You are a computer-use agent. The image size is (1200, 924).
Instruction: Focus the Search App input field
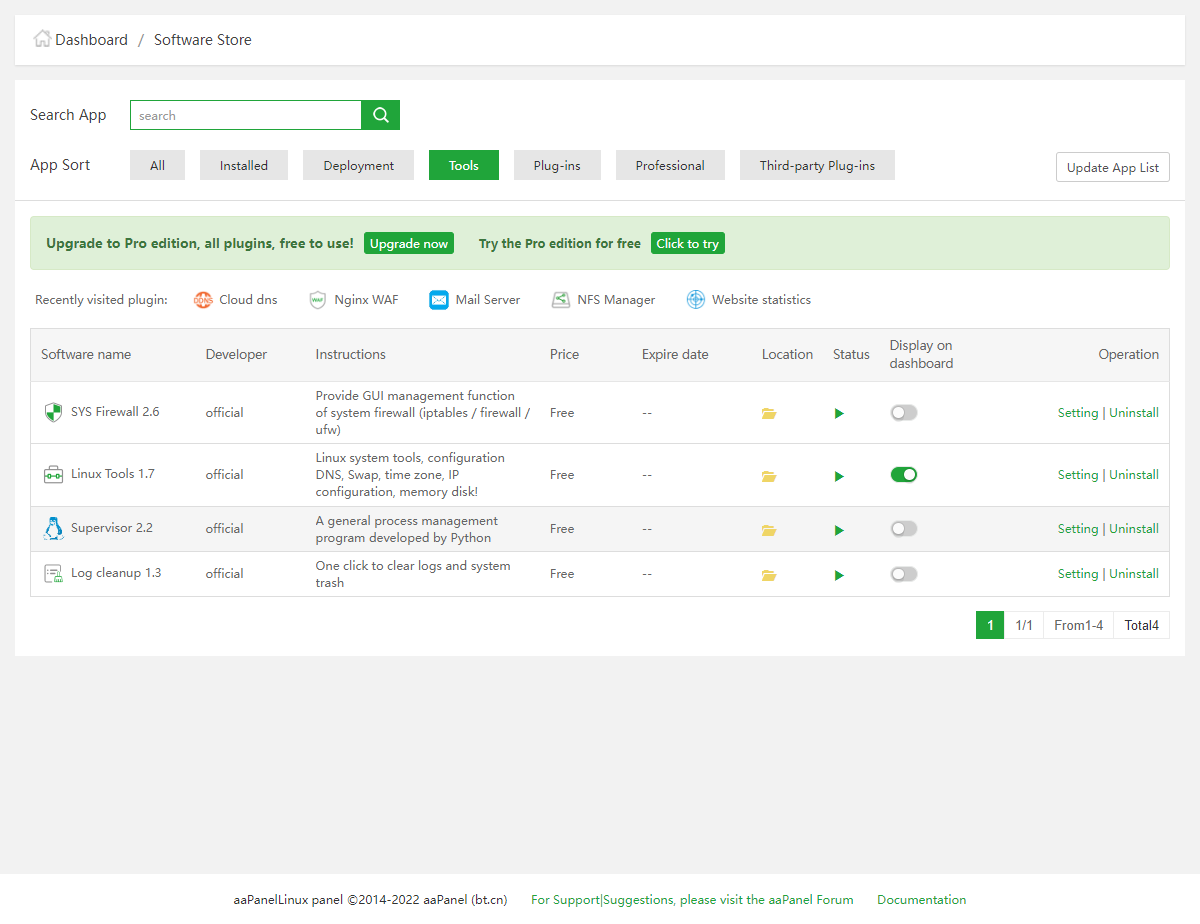245,115
